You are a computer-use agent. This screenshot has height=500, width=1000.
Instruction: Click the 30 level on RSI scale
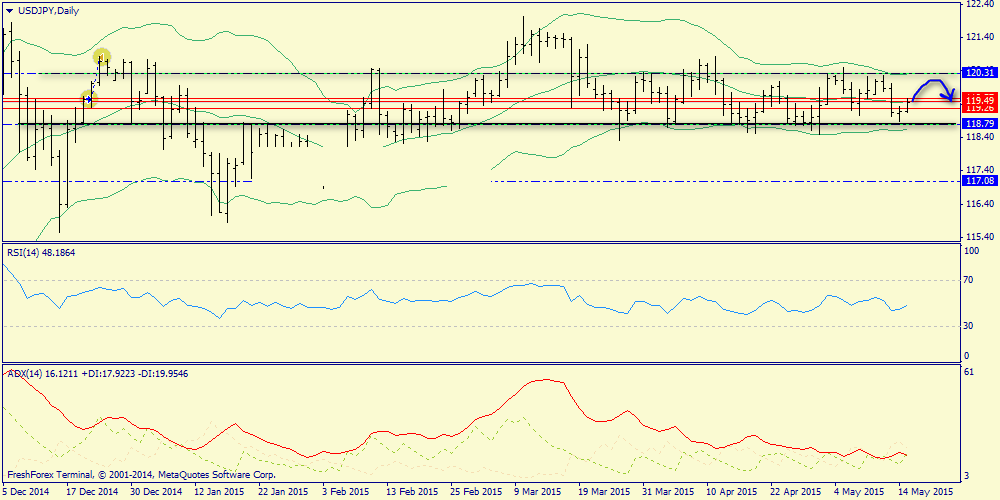pyautogui.click(x=969, y=326)
